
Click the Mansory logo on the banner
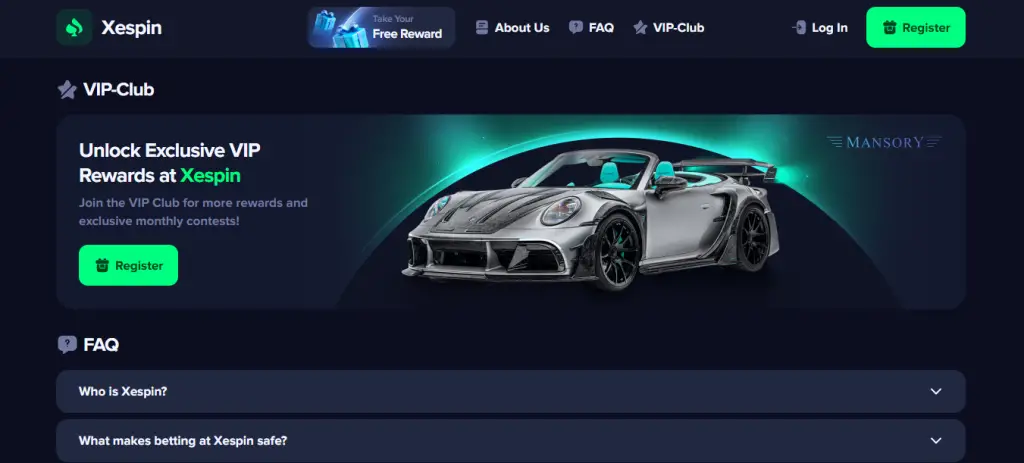(x=884, y=142)
